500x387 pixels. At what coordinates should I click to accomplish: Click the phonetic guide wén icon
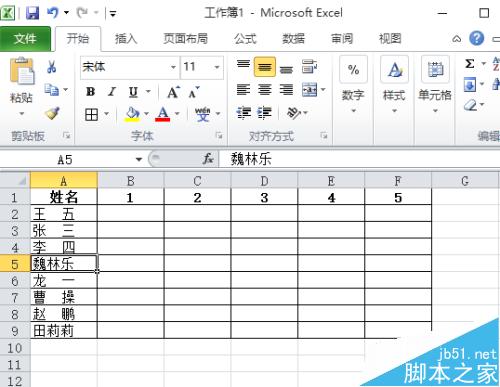[x=202, y=114]
